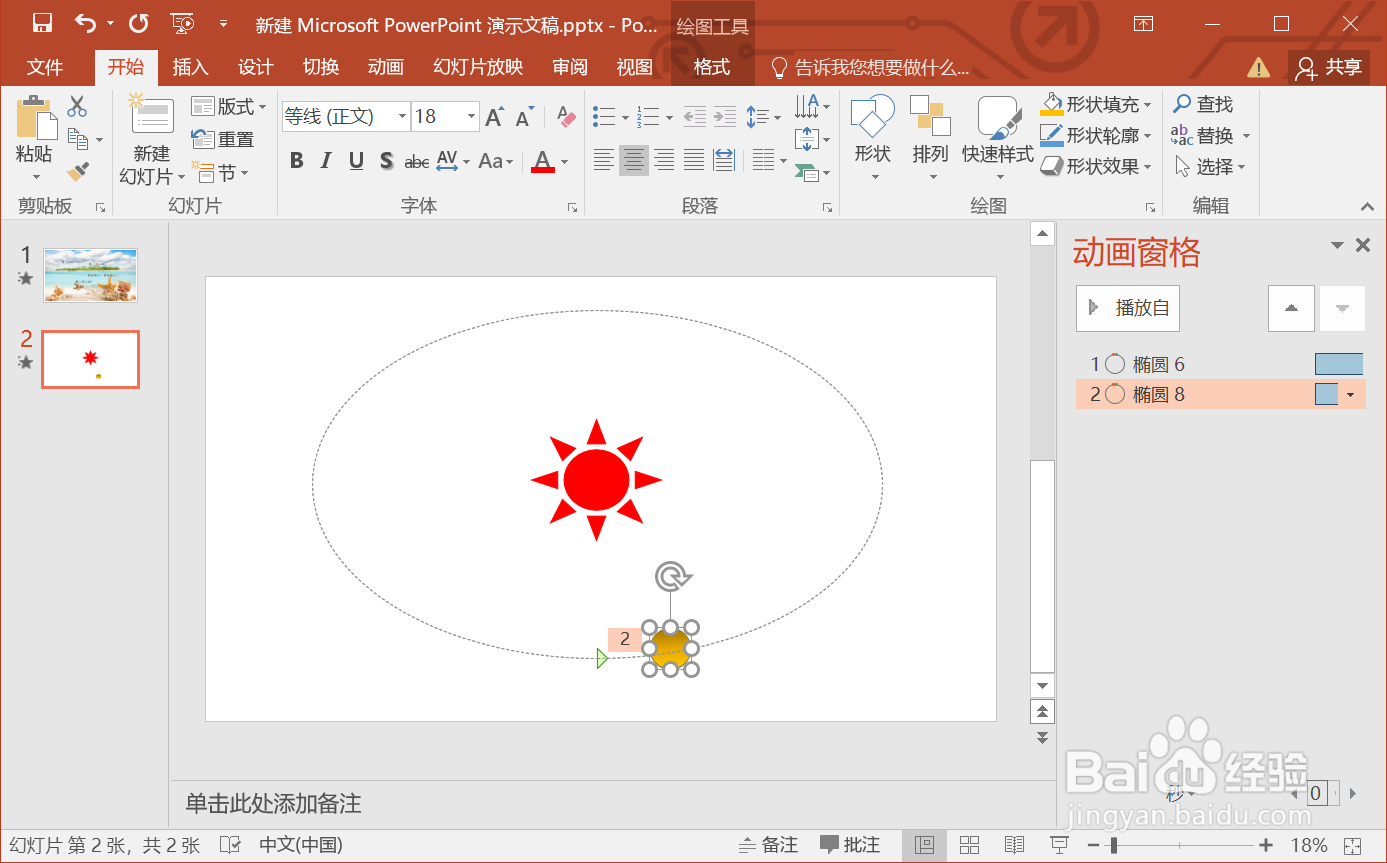Undo the last action
This screenshot has width=1387, height=863.
click(87, 23)
